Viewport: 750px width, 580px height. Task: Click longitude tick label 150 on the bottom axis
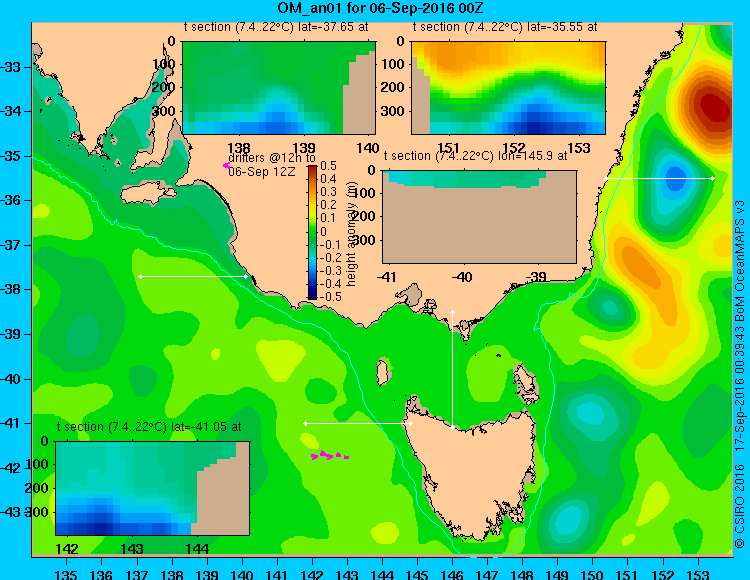coord(592,574)
